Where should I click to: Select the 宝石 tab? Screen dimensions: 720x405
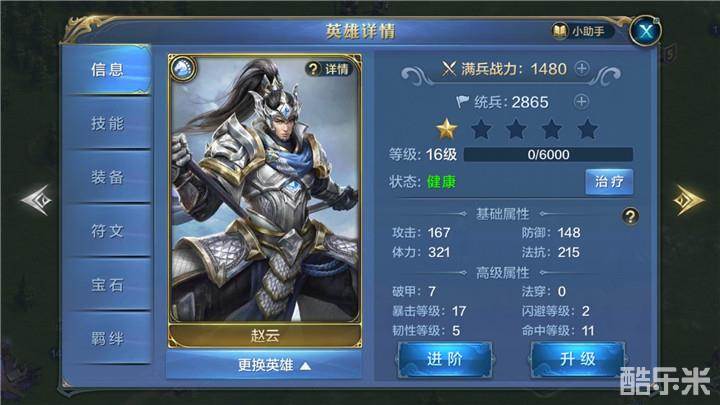click(x=107, y=284)
